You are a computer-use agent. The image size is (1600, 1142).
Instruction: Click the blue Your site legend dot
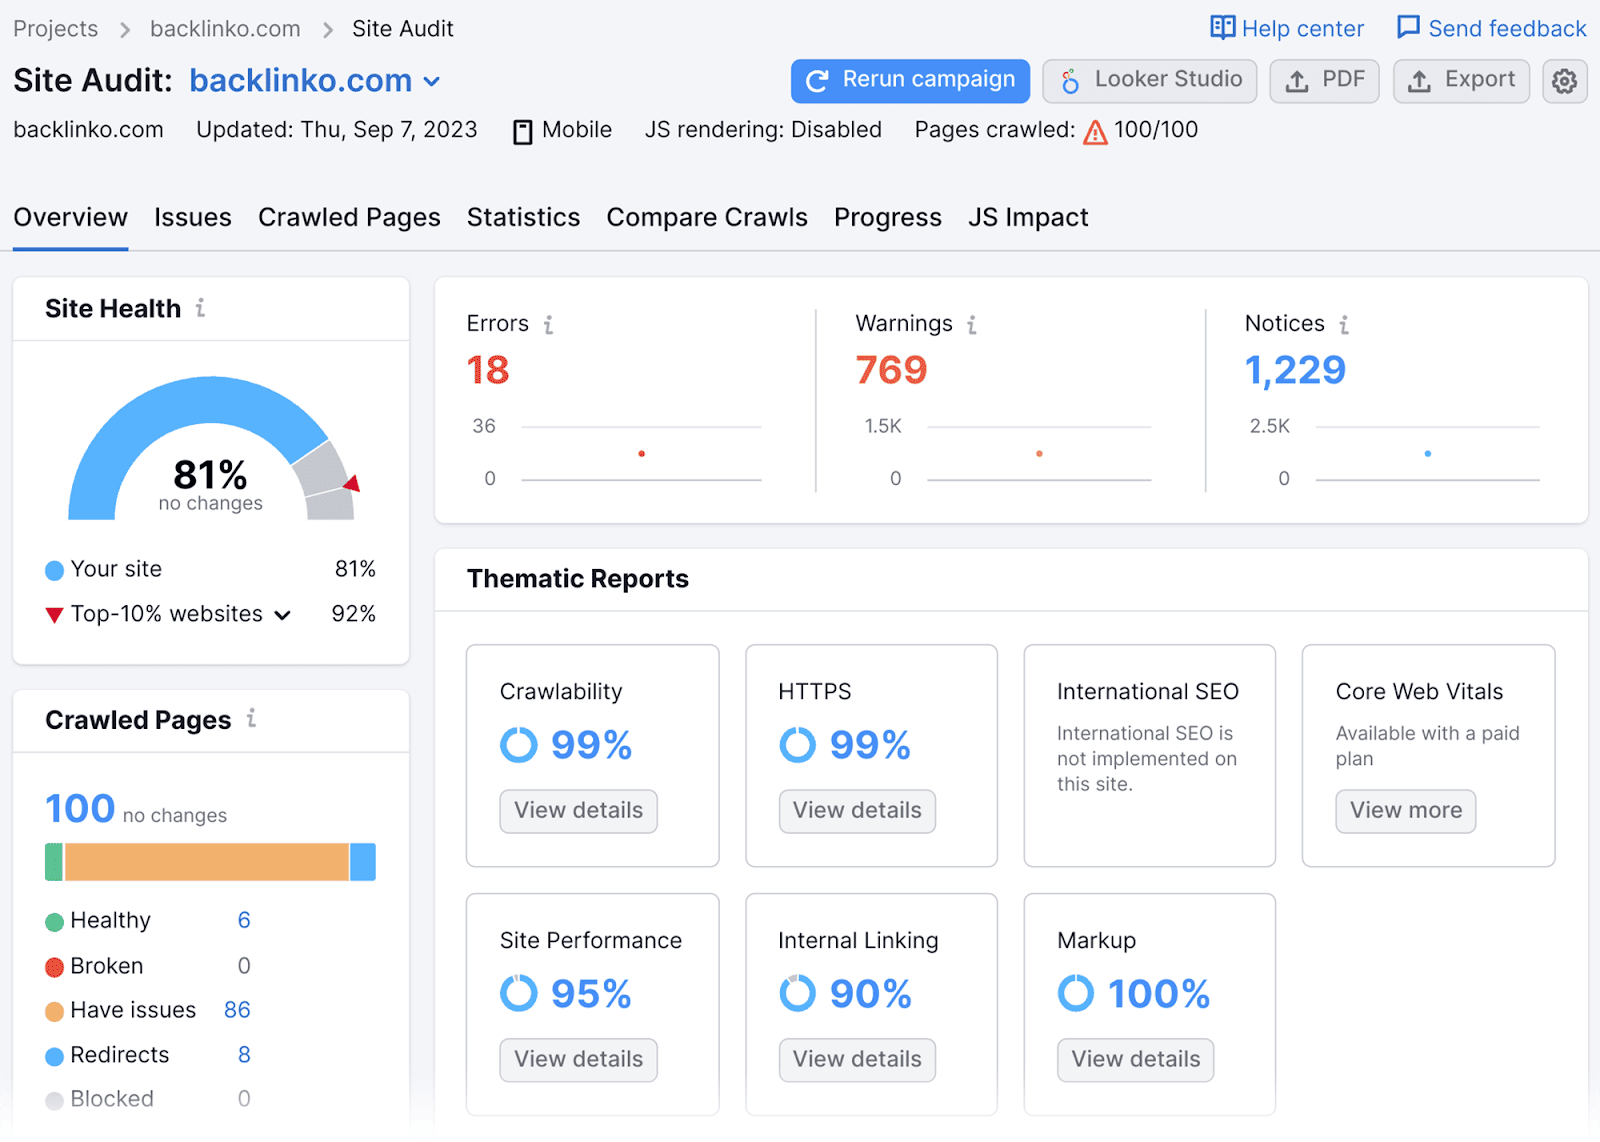point(54,570)
